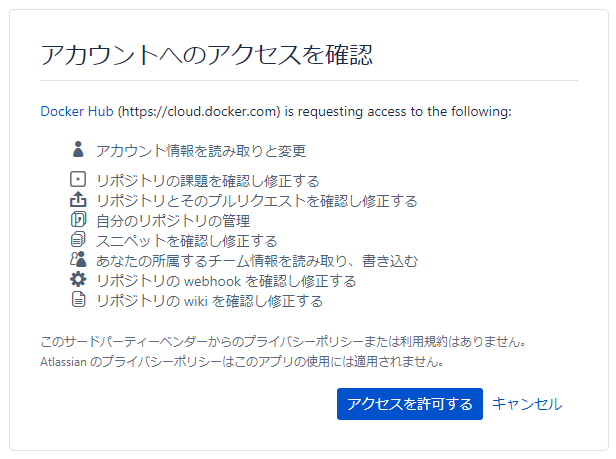The image size is (616, 459).
Task: Click the third-party vendor privacy policy notice
Action: point(283,341)
